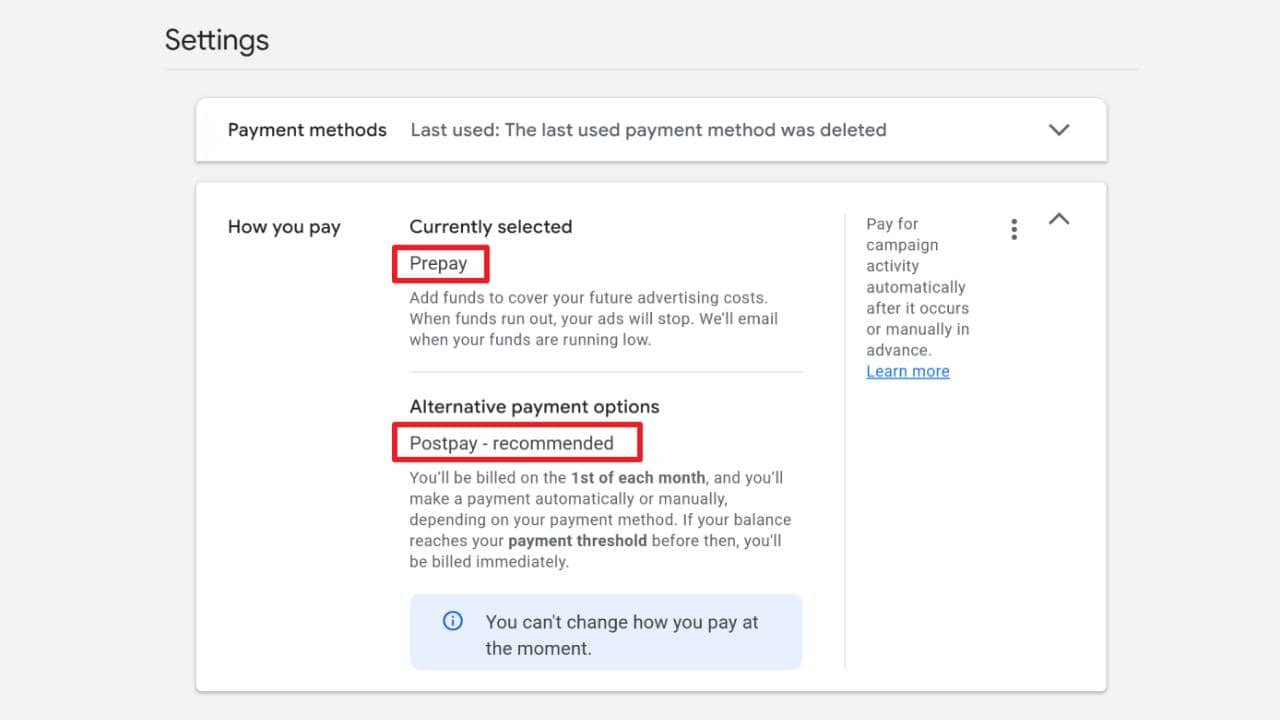The height and width of the screenshot is (720, 1280).
Task: Open the Learn more link
Action: [908, 371]
